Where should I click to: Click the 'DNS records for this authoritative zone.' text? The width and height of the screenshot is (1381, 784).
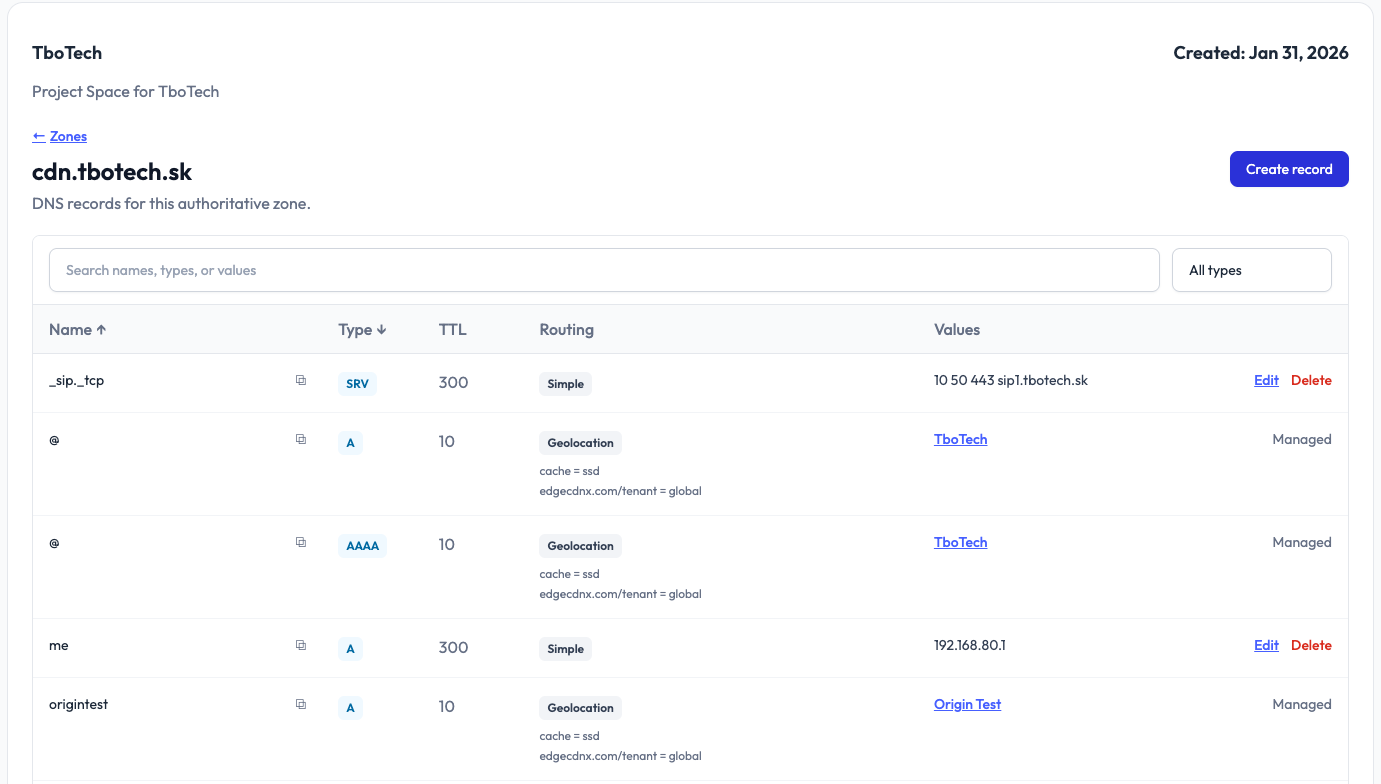[171, 204]
